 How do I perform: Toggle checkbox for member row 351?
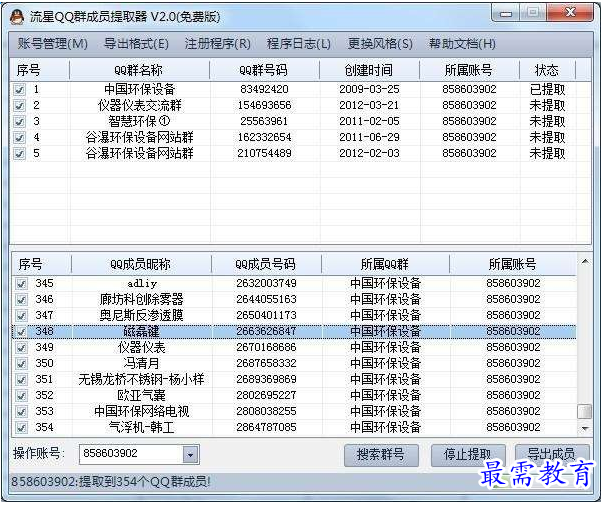click(21, 380)
